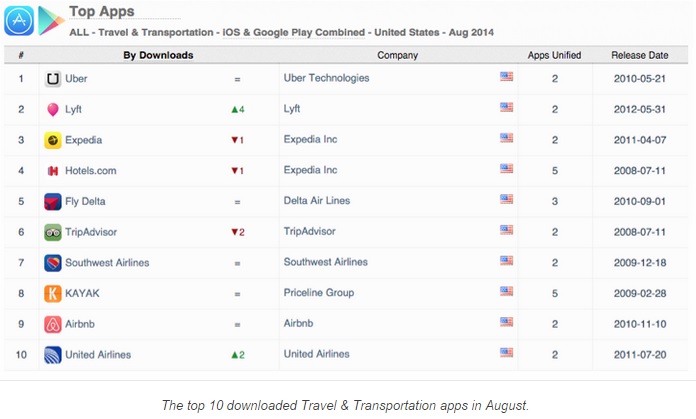Click the TripAdvisor owl icon

point(53,232)
